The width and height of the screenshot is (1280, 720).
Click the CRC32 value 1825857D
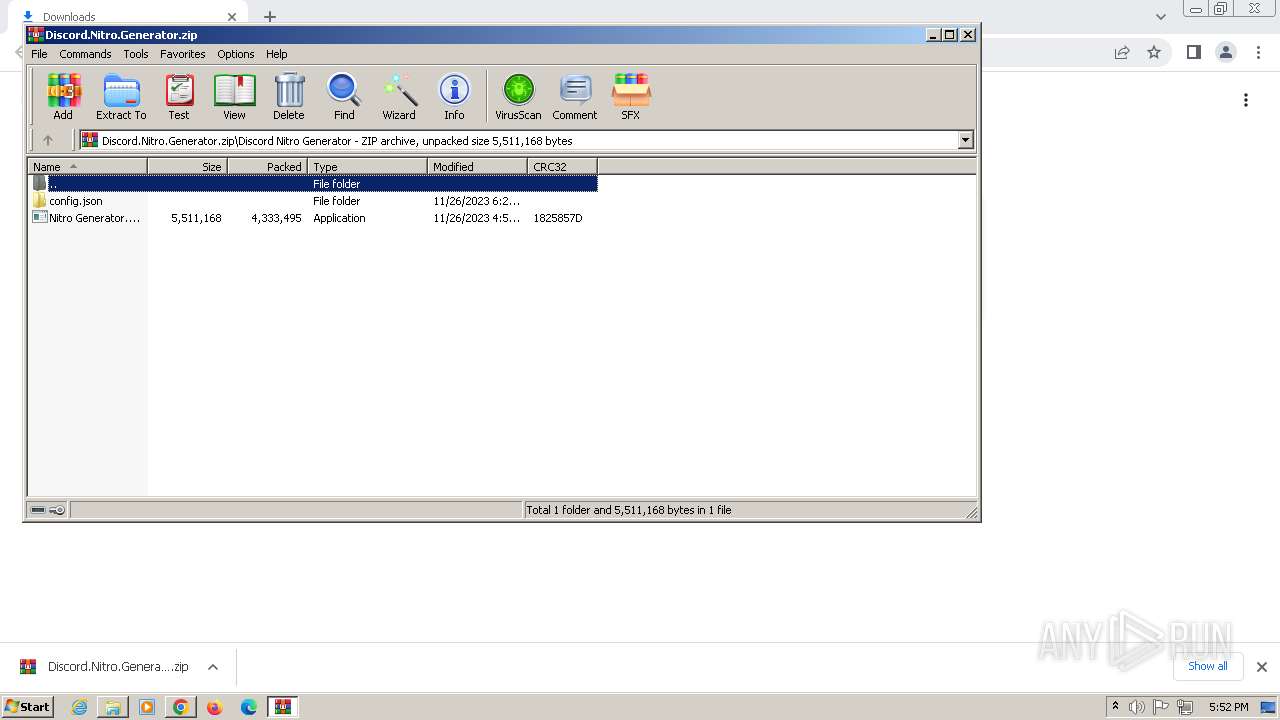558,218
